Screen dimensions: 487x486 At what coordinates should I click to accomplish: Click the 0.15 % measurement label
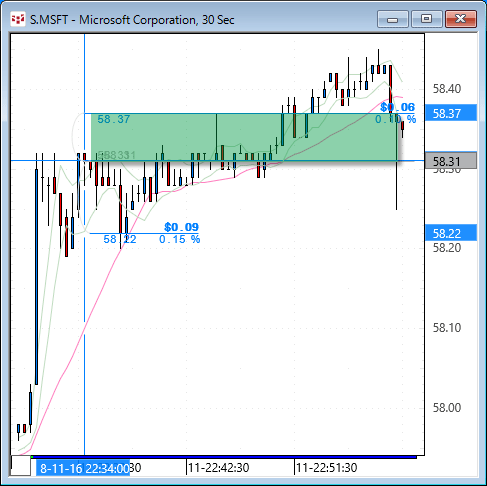(x=179, y=239)
